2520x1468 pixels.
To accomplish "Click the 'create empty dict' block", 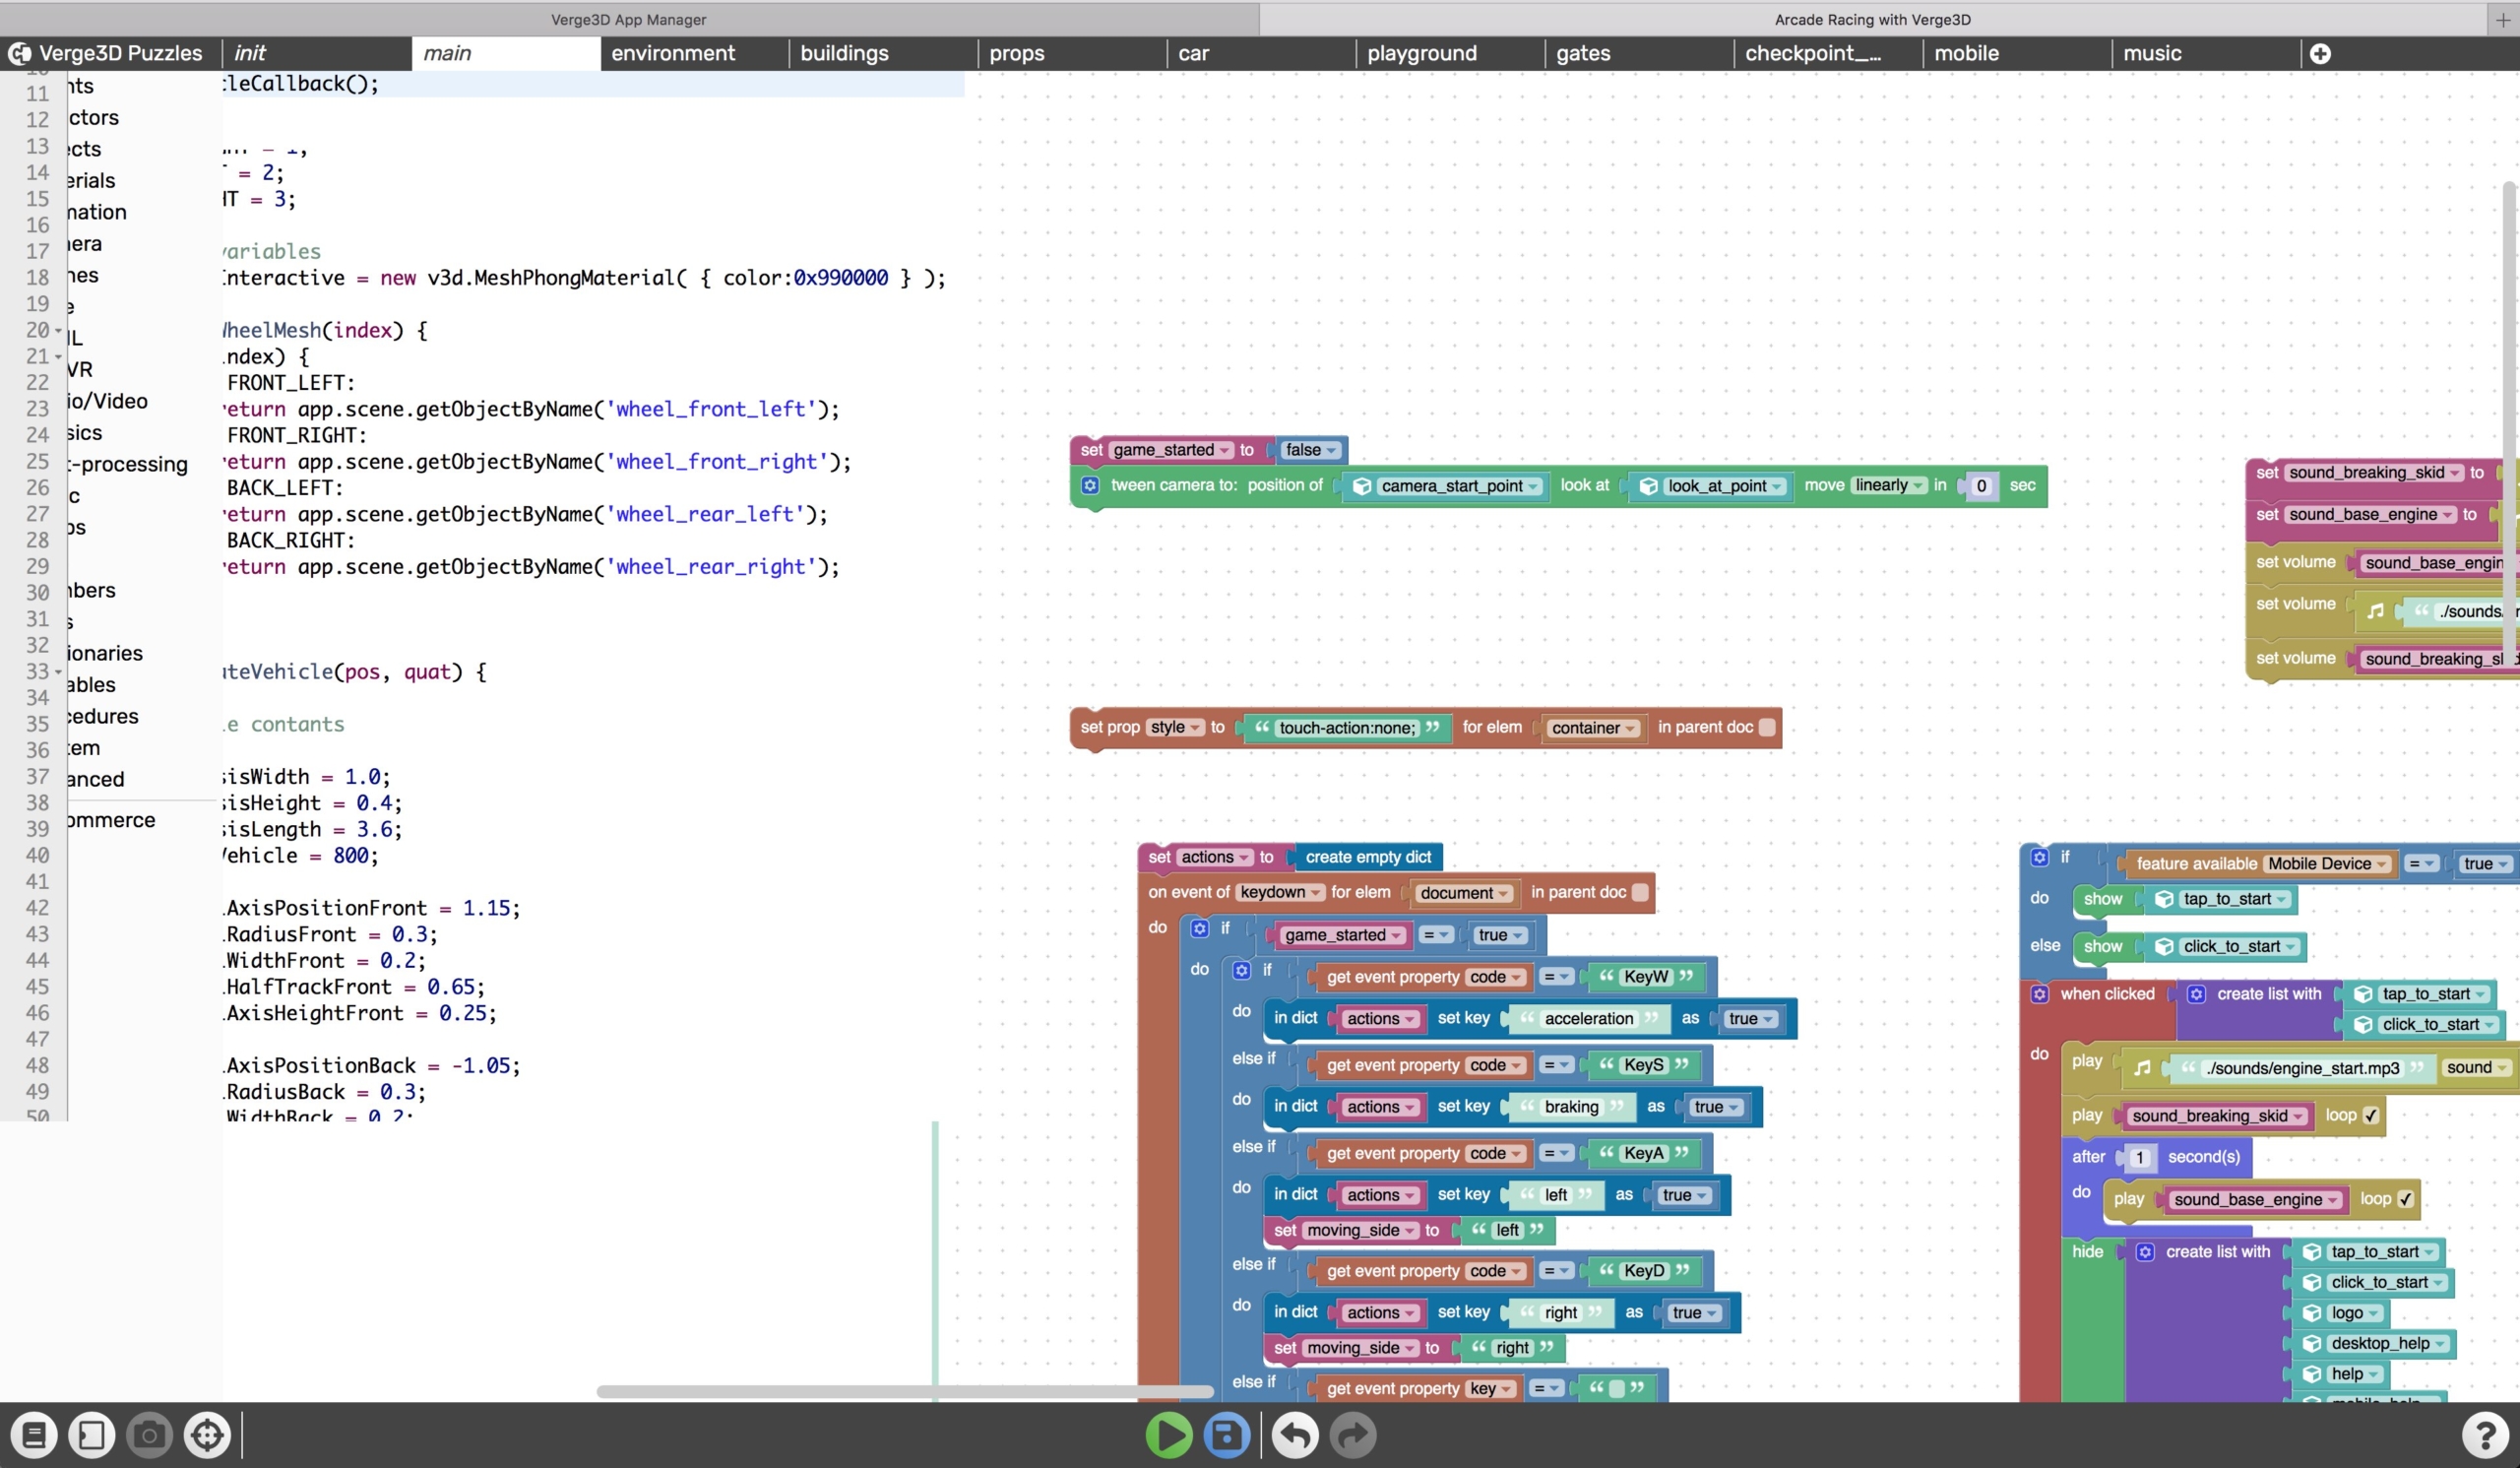I will point(1368,857).
